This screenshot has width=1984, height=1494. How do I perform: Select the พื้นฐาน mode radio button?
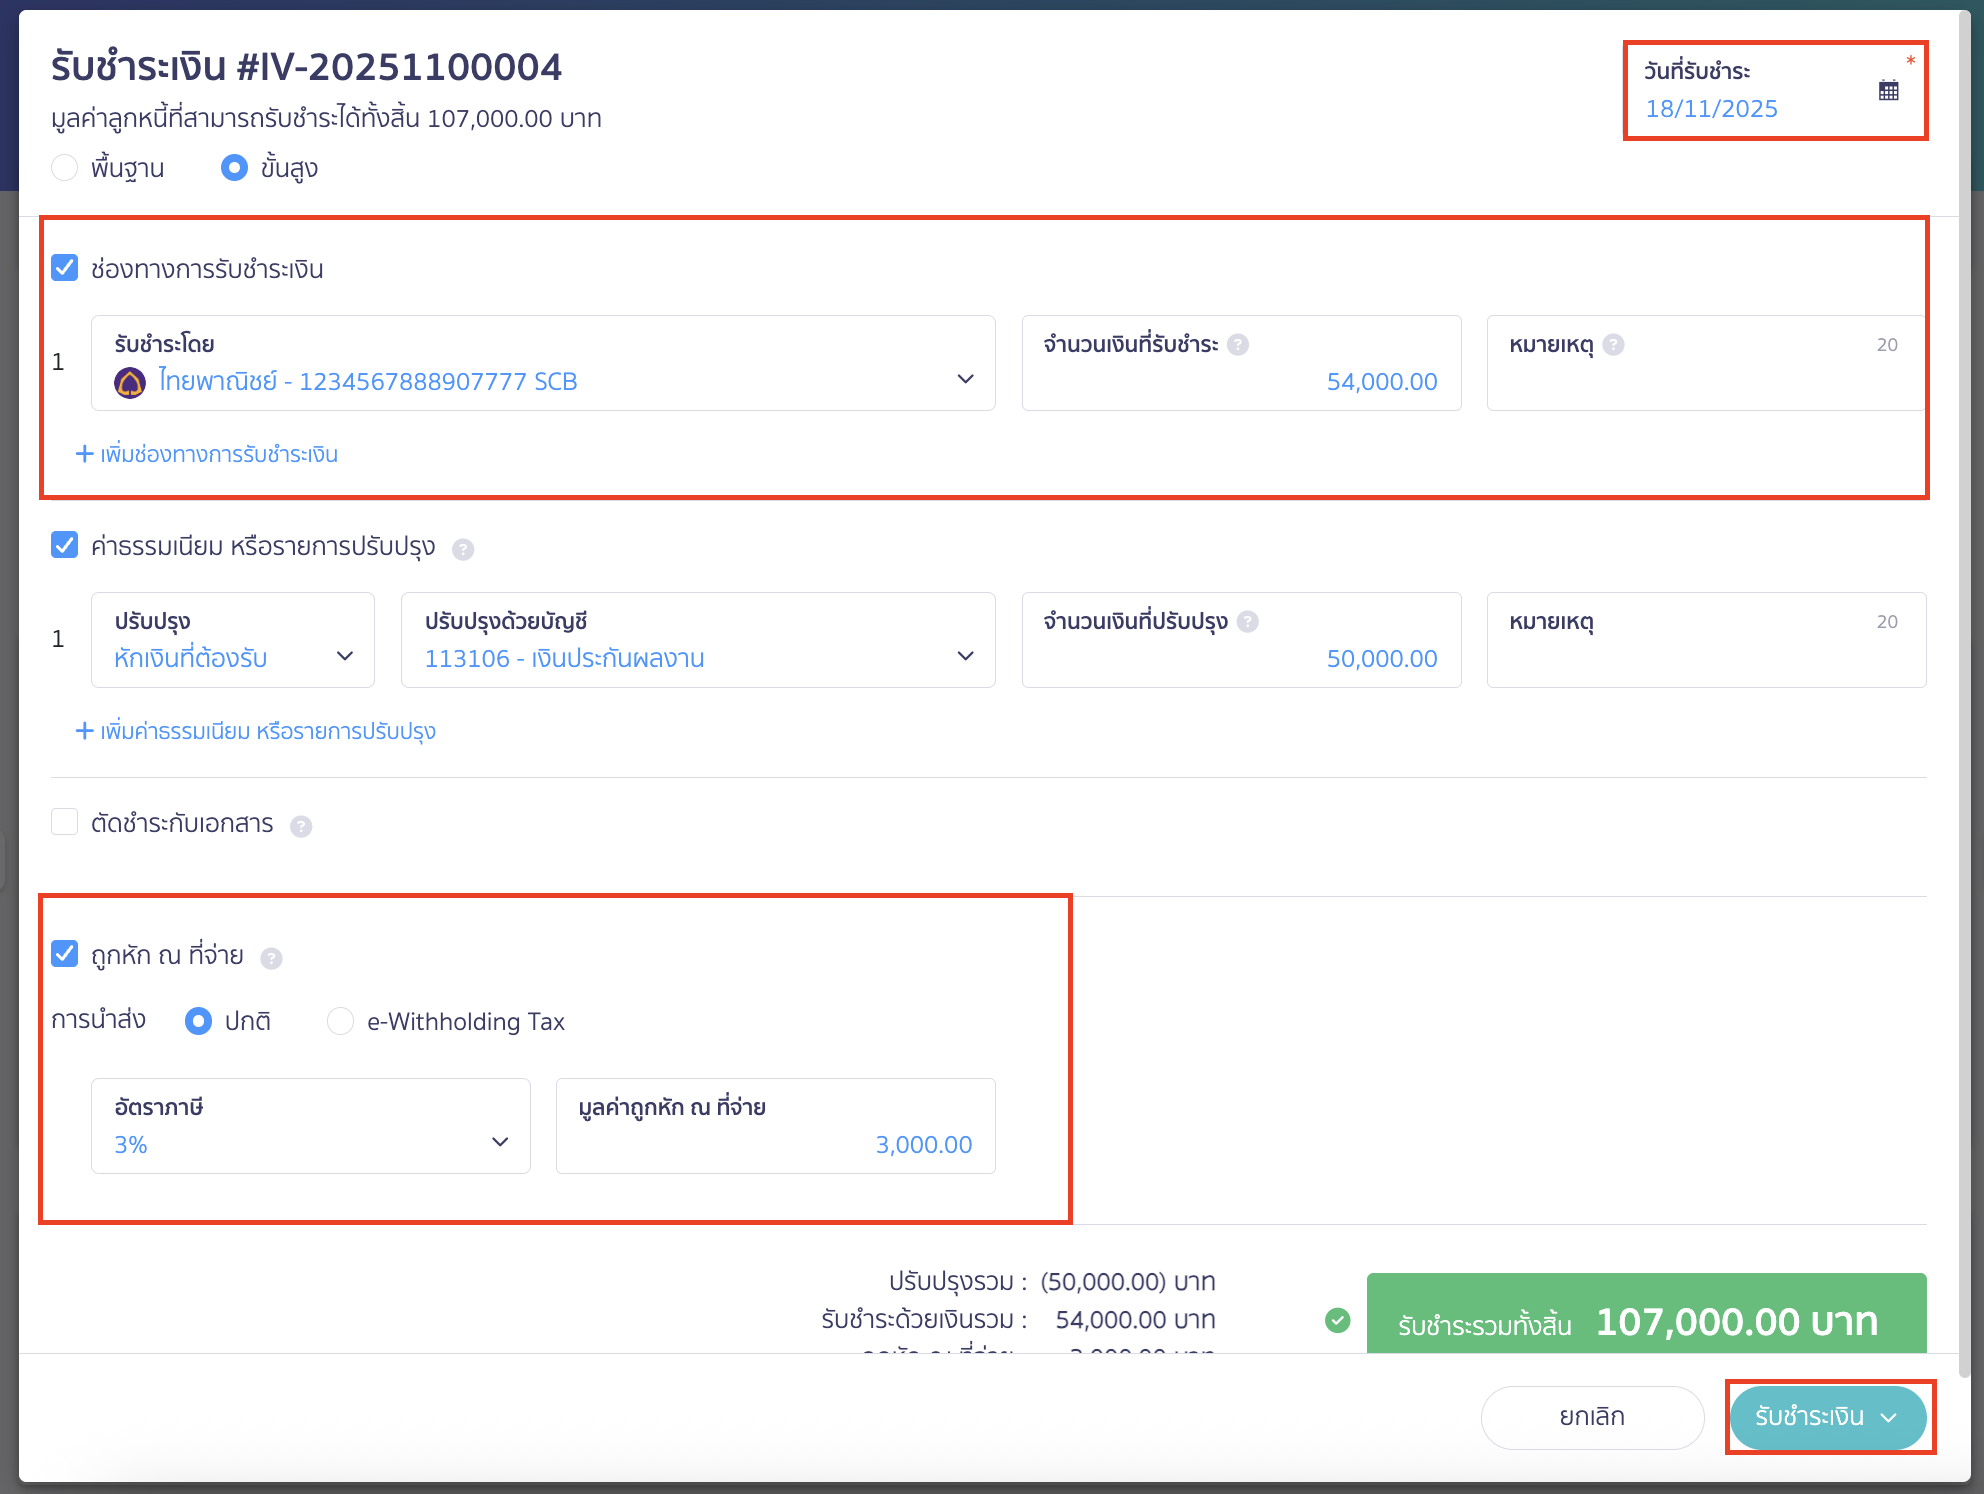[x=65, y=168]
